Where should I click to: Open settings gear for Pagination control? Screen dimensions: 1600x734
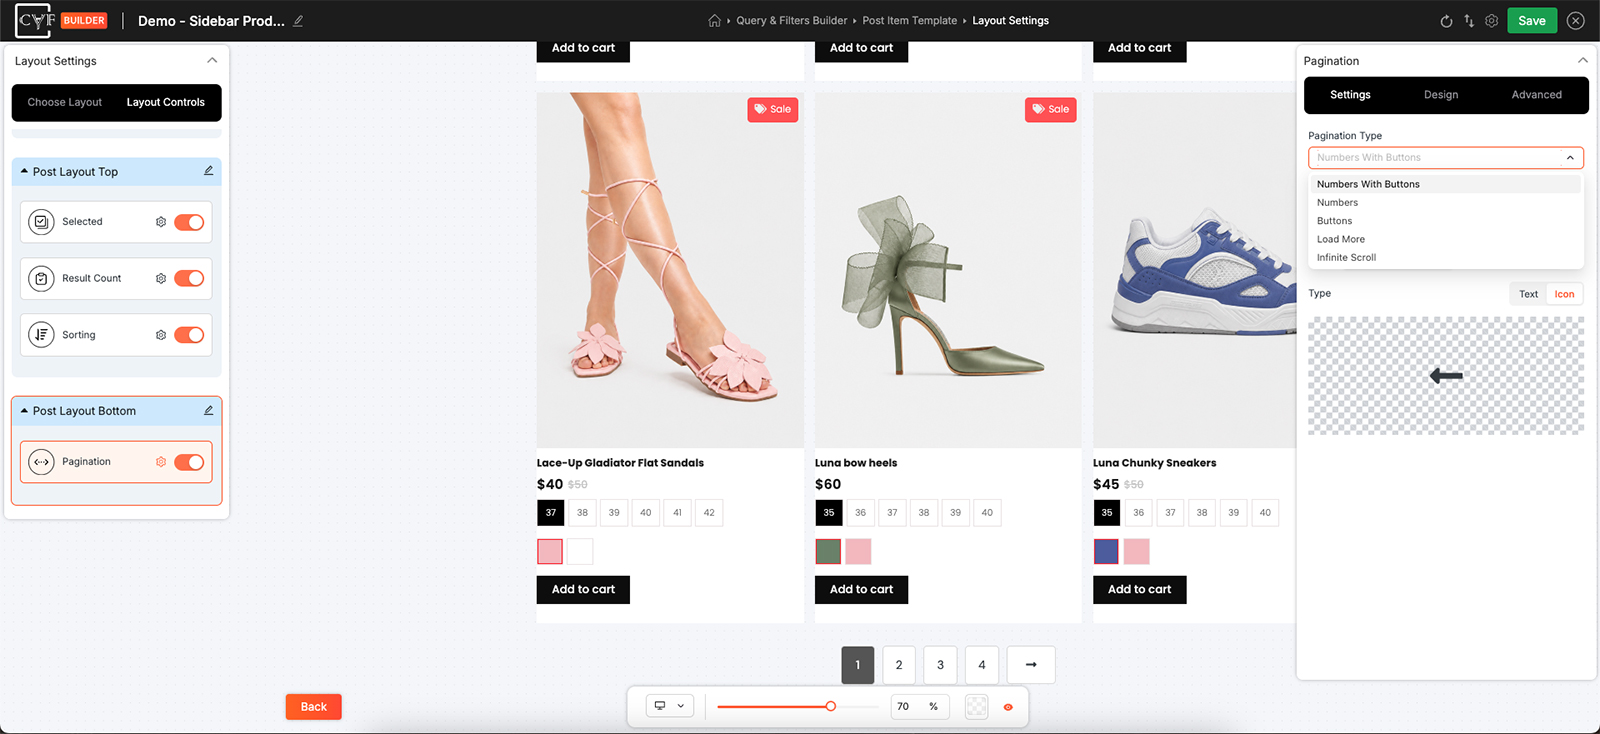(161, 462)
